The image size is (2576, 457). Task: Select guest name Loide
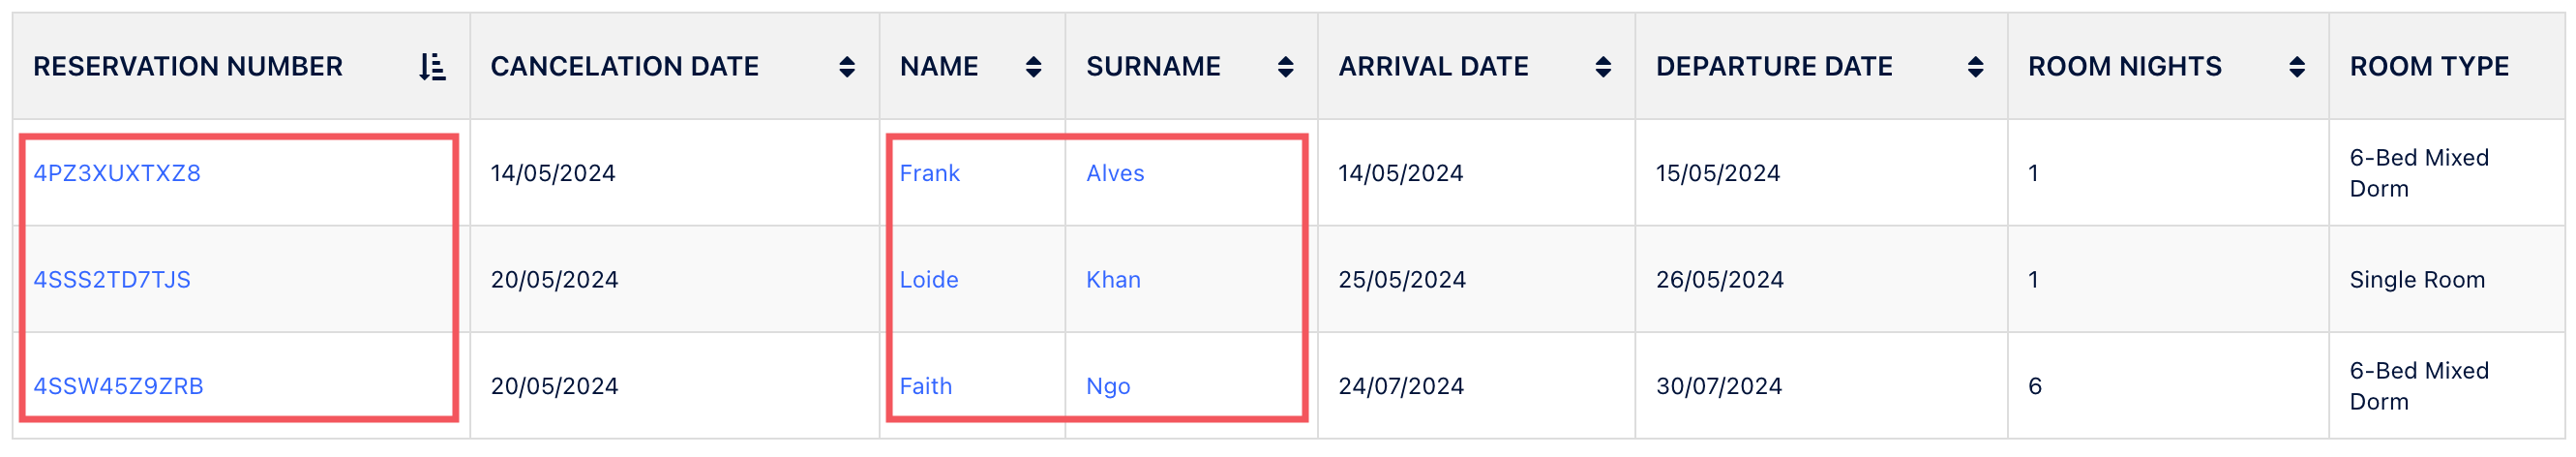[x=929, y=280]
